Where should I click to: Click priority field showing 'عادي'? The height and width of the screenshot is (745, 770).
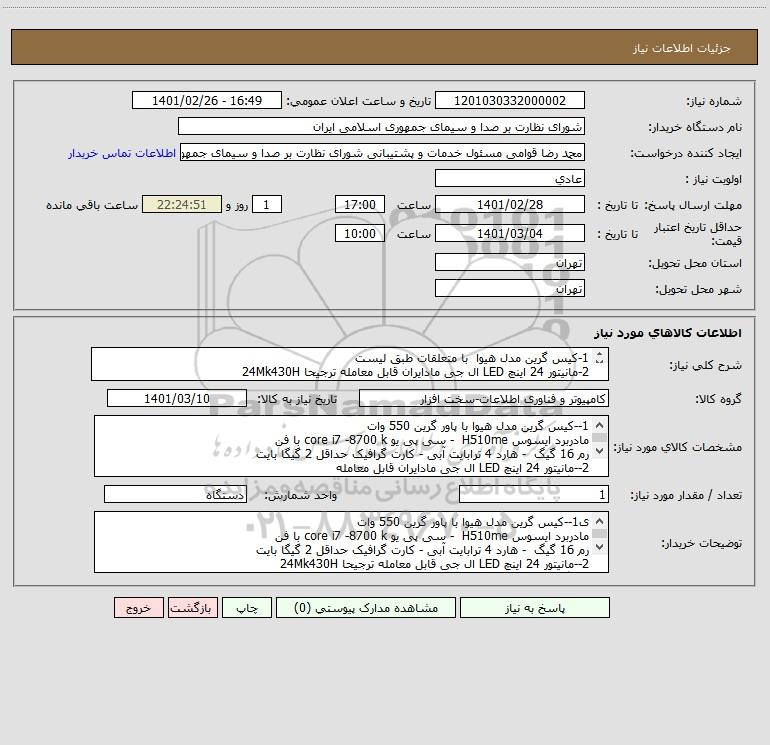pyautogui.click(x=510, y=178)
